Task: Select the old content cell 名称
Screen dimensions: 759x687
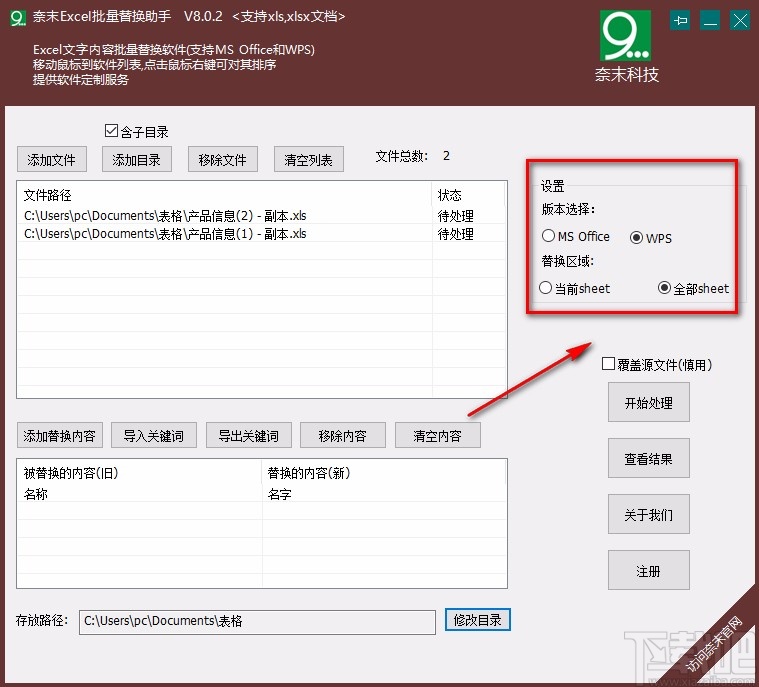Action: [36, 494]
